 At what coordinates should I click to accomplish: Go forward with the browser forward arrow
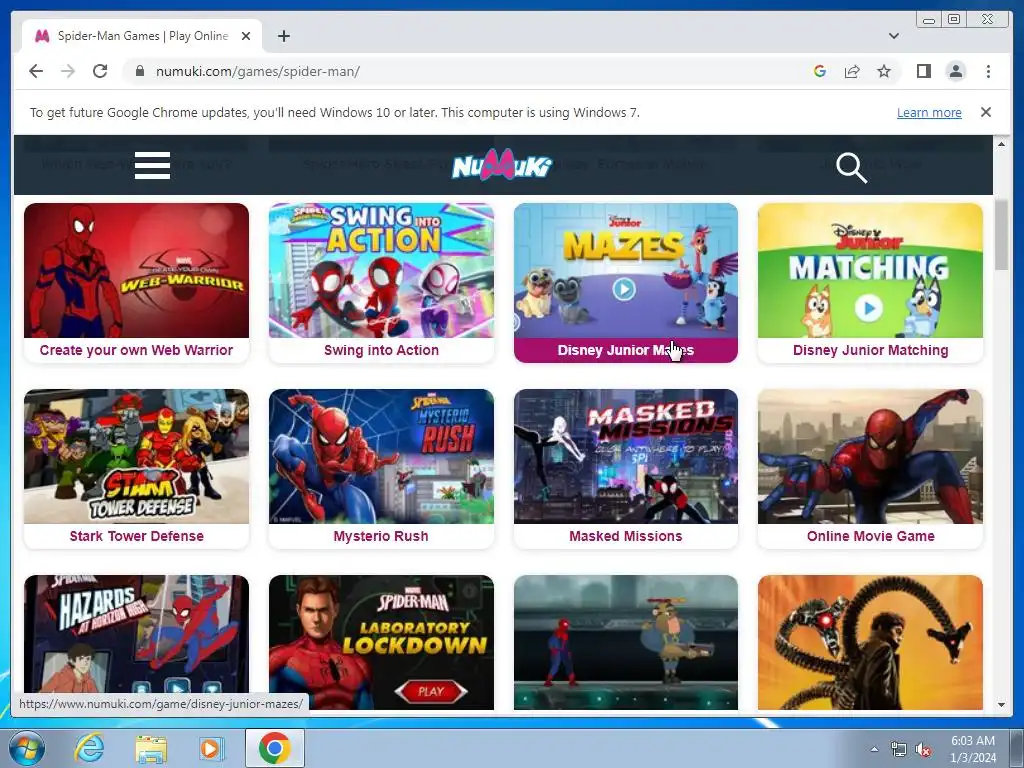68,71
